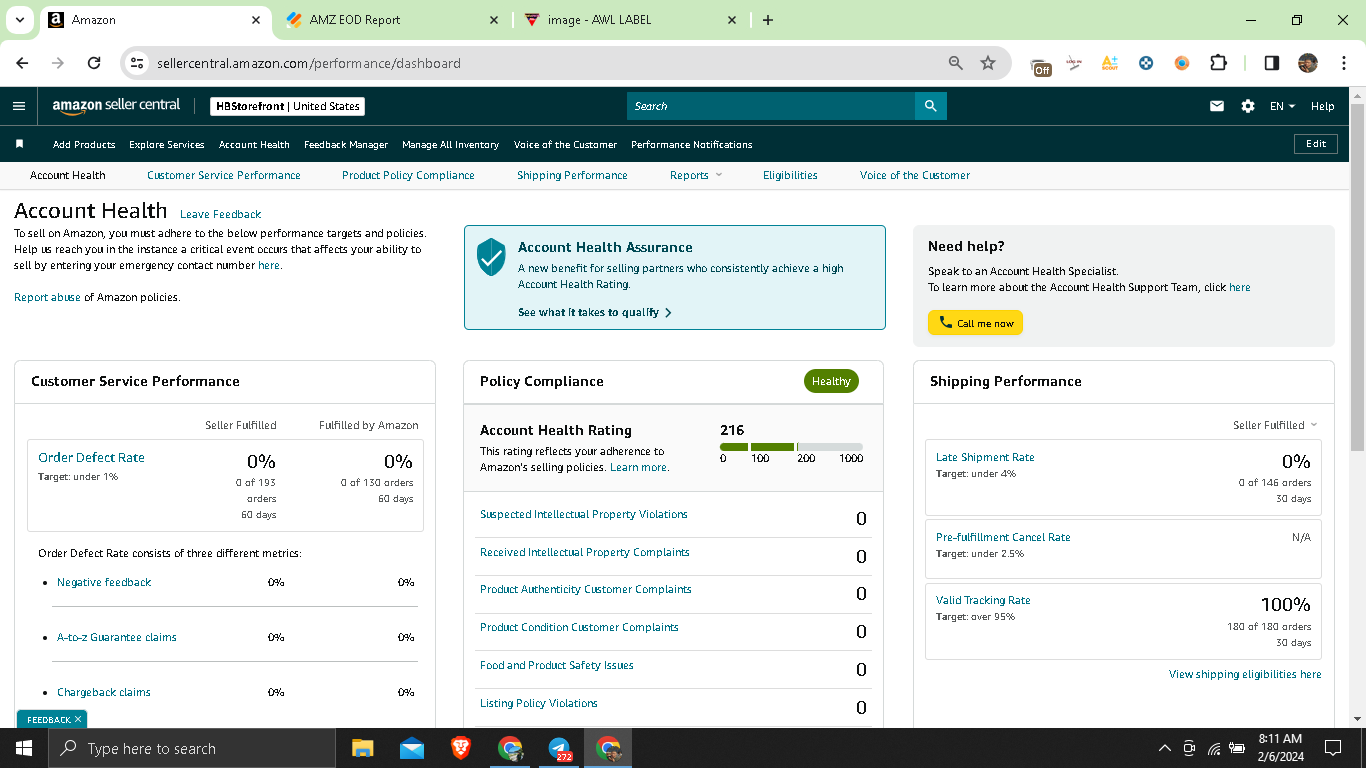Open File Explorer from the taskbar
The width and height of the screenshot is (1366, 768).
click(x=362, y=748)
